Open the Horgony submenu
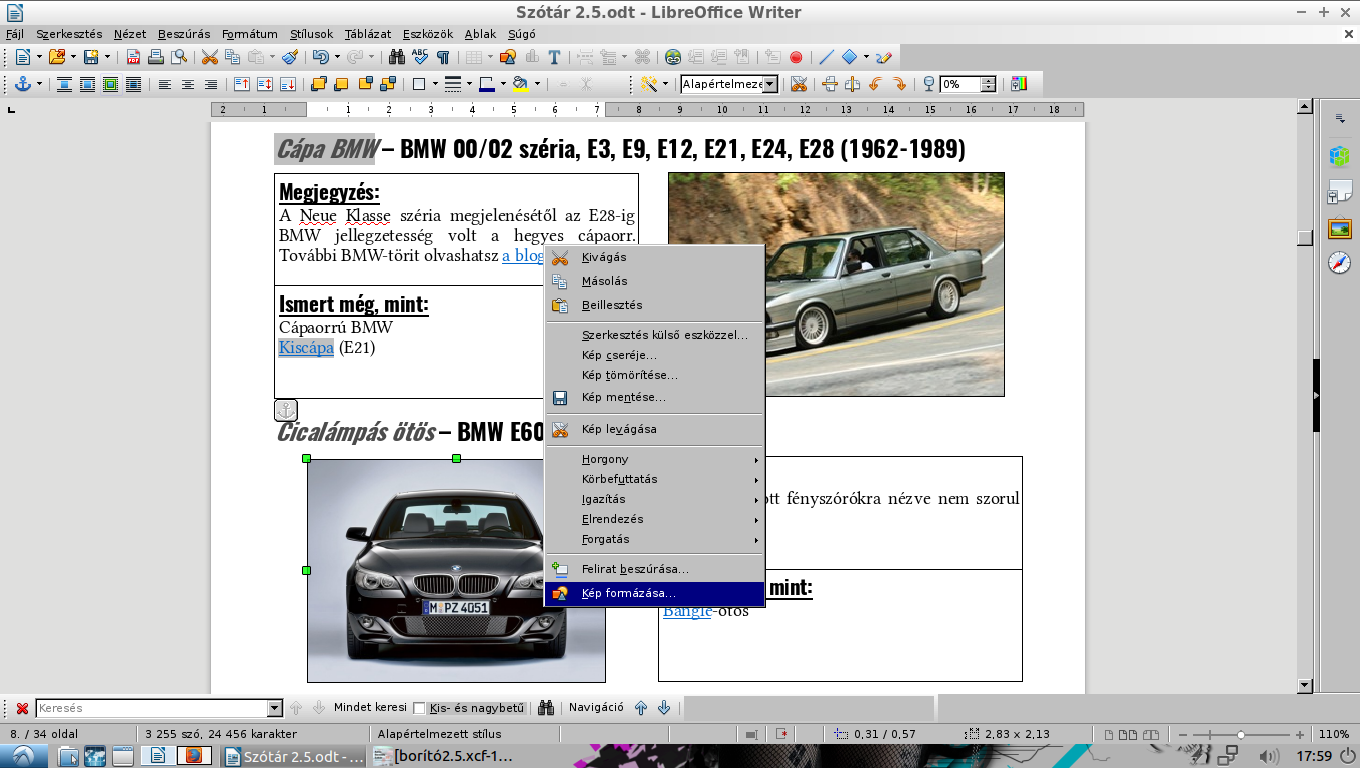 pos(654,459)
